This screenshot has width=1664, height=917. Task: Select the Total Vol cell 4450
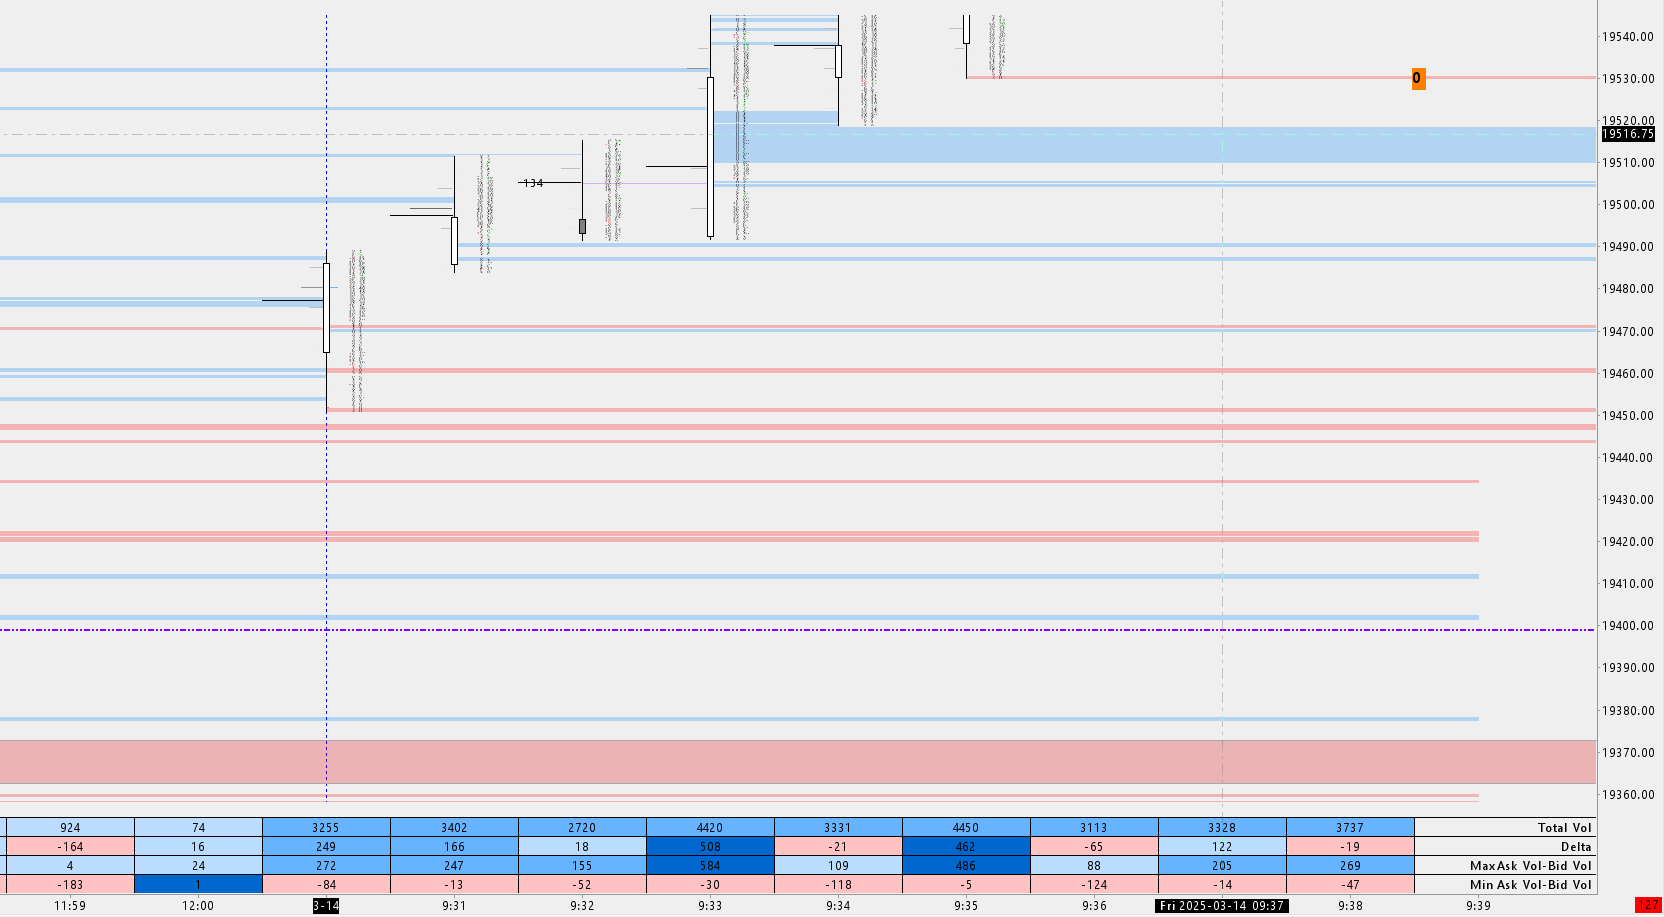(966, 827)
